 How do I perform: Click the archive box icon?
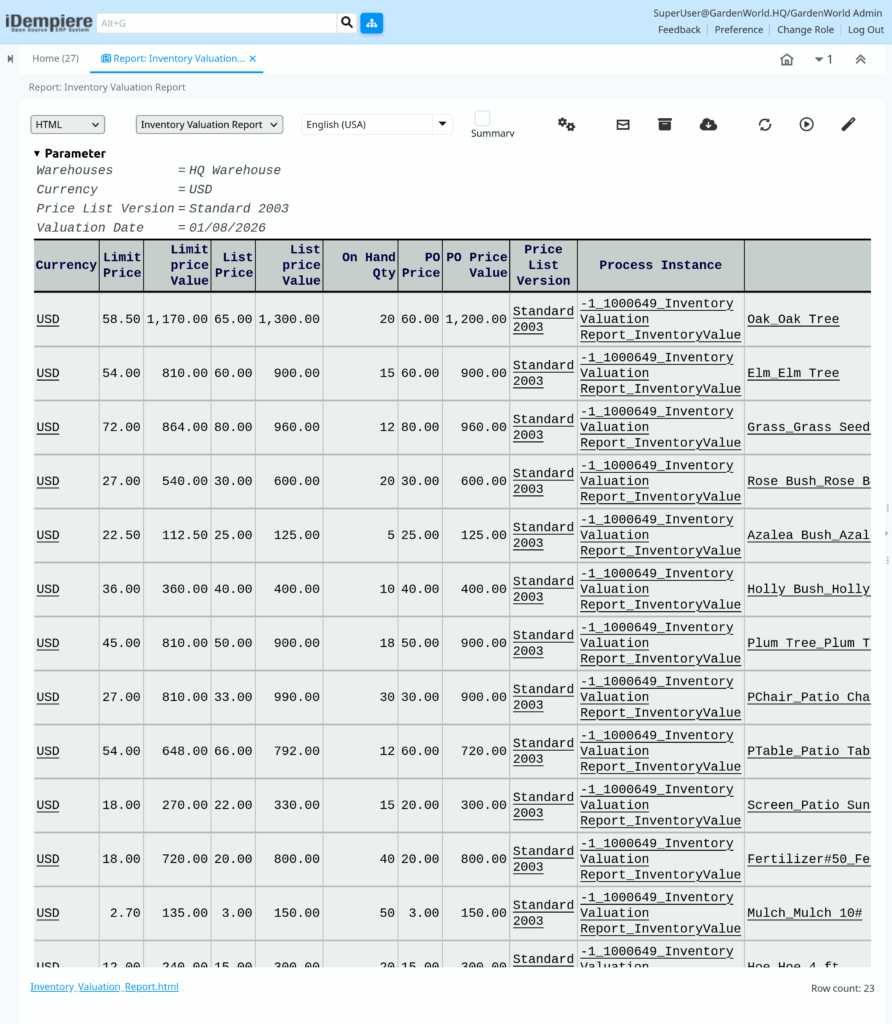tap(665, 124)
